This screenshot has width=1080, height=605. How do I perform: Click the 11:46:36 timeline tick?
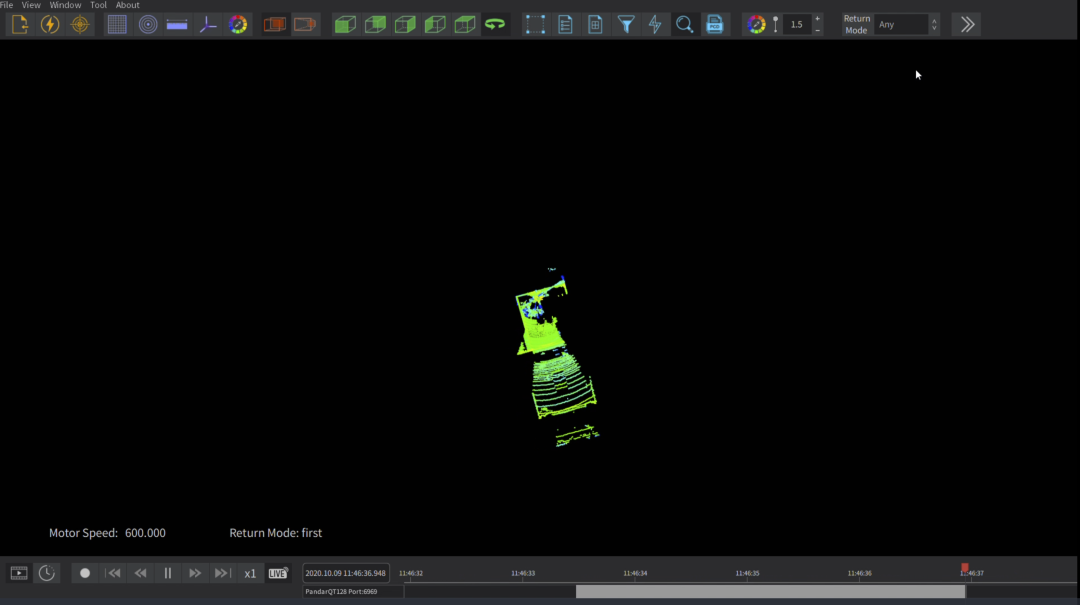860,573
